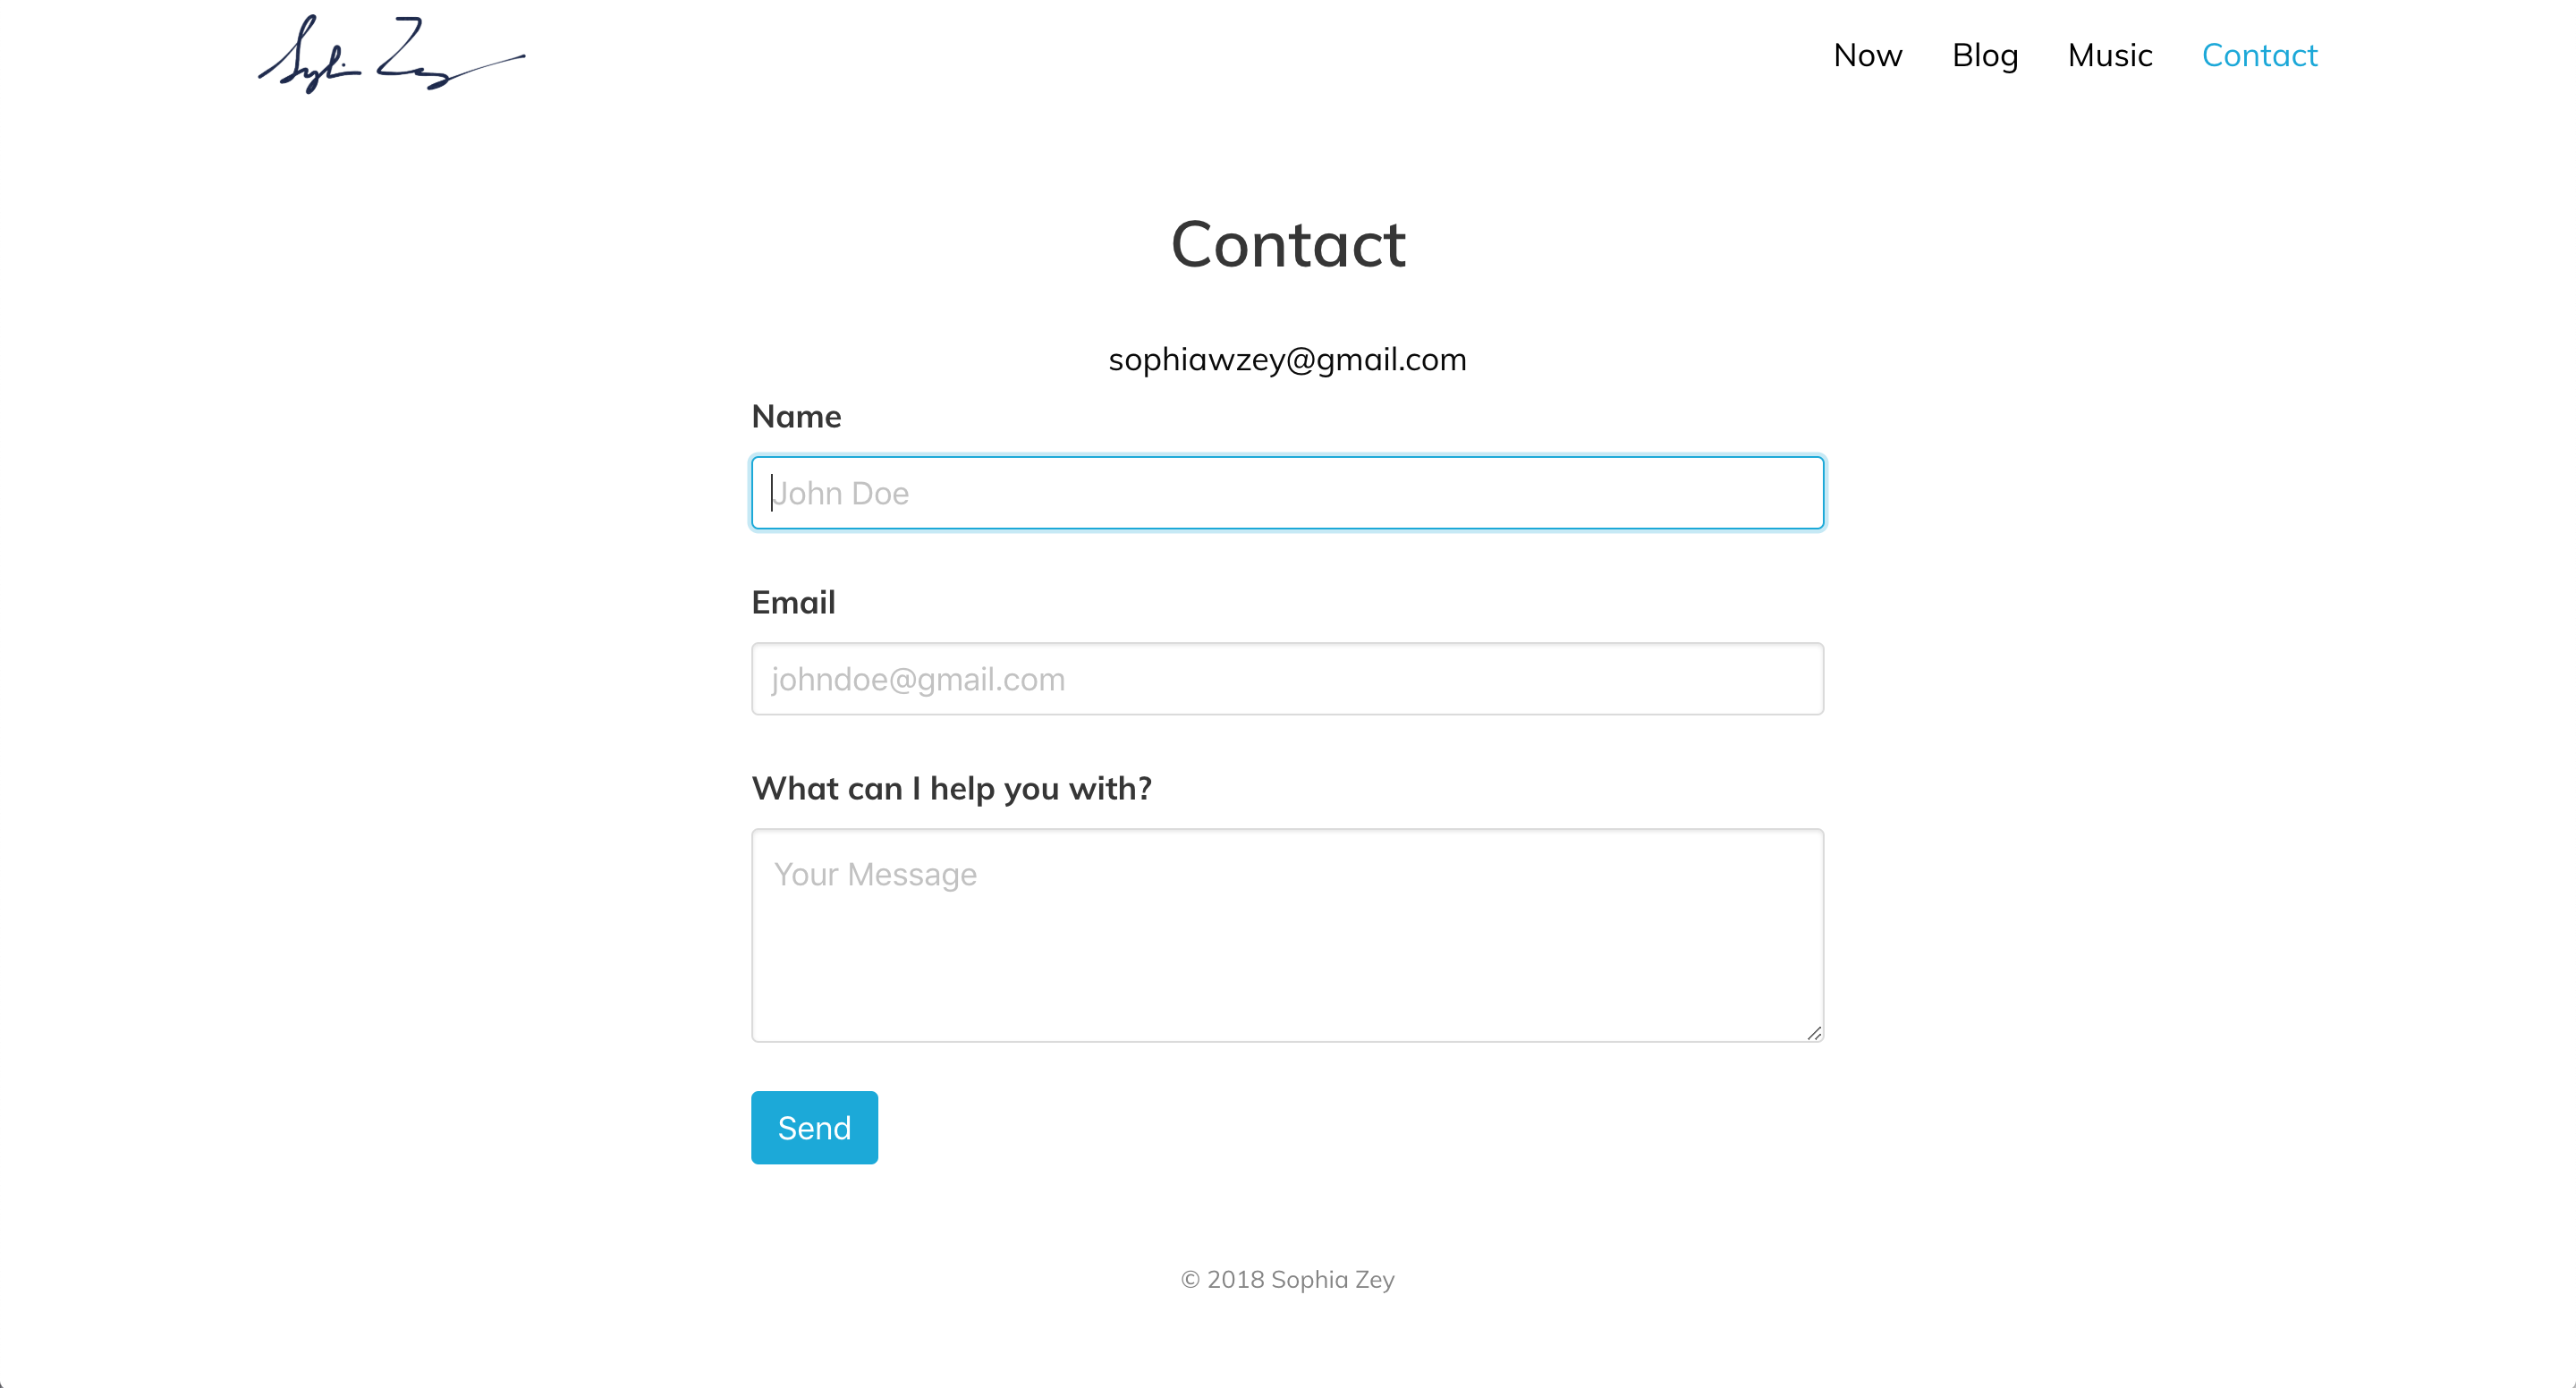Go to the Blog page
This screenshot has height=1388, width=2576.
click(1984, 55)
